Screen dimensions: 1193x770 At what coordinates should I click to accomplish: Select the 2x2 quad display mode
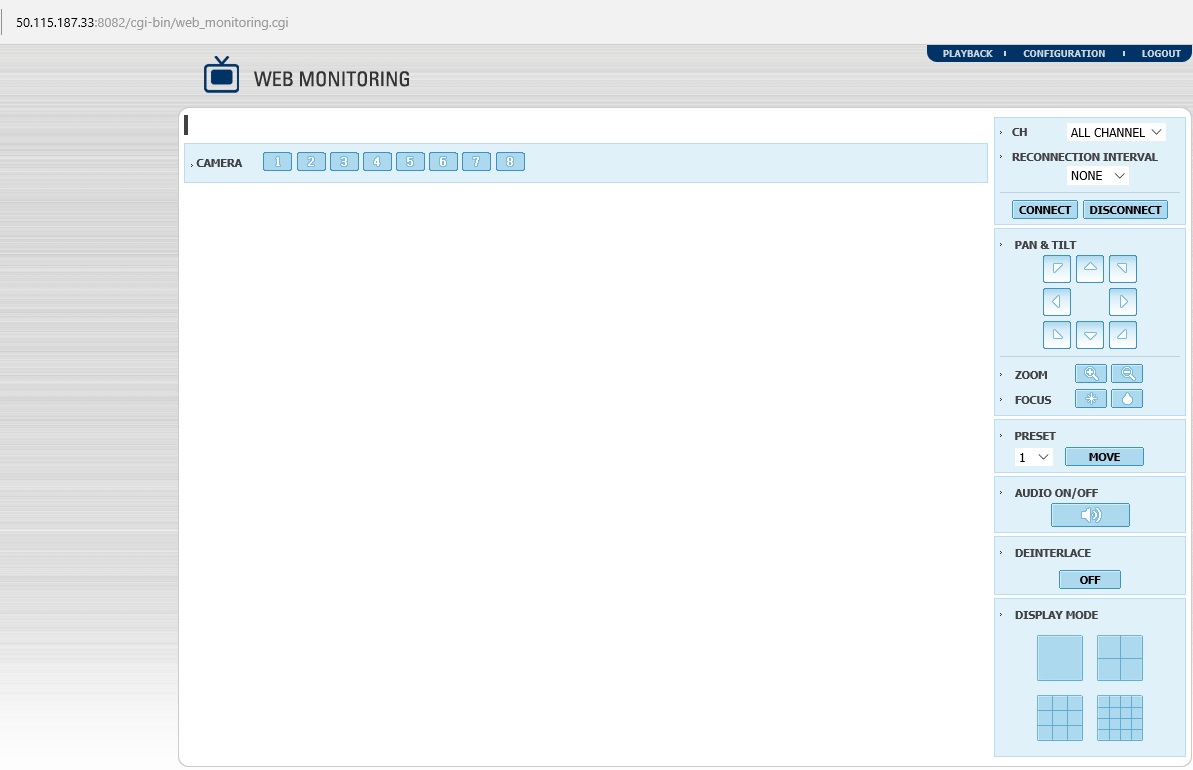1119,658
